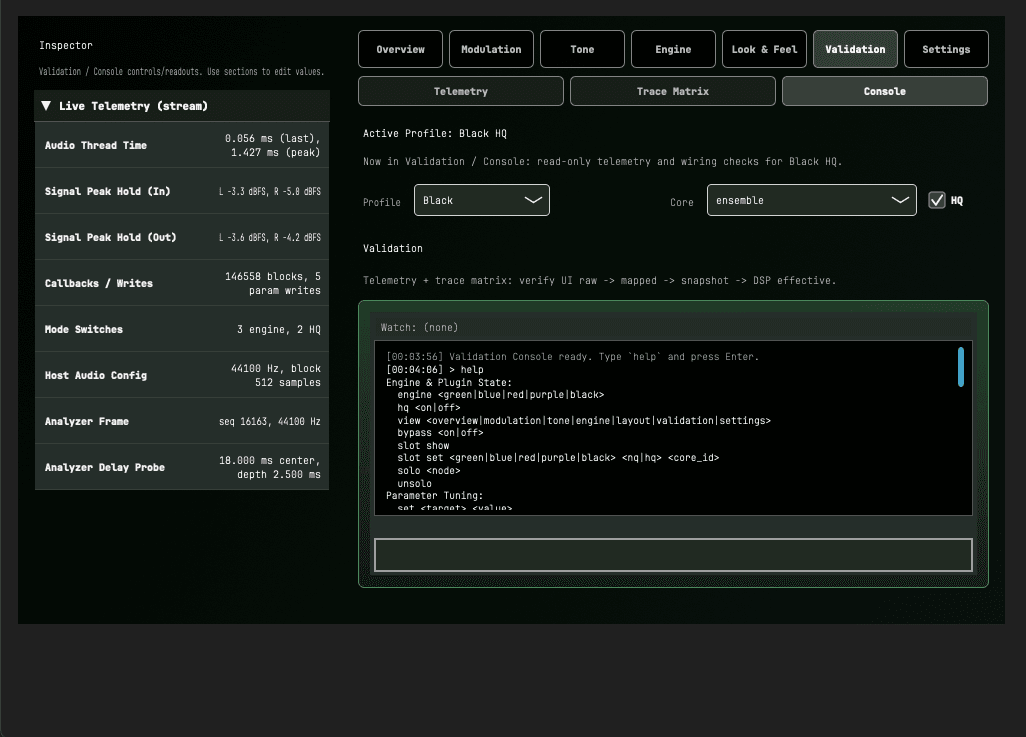Click the Signal Peak Hold (In) readout
This screenshot has width=1026, height=737.
coord(182,191)
